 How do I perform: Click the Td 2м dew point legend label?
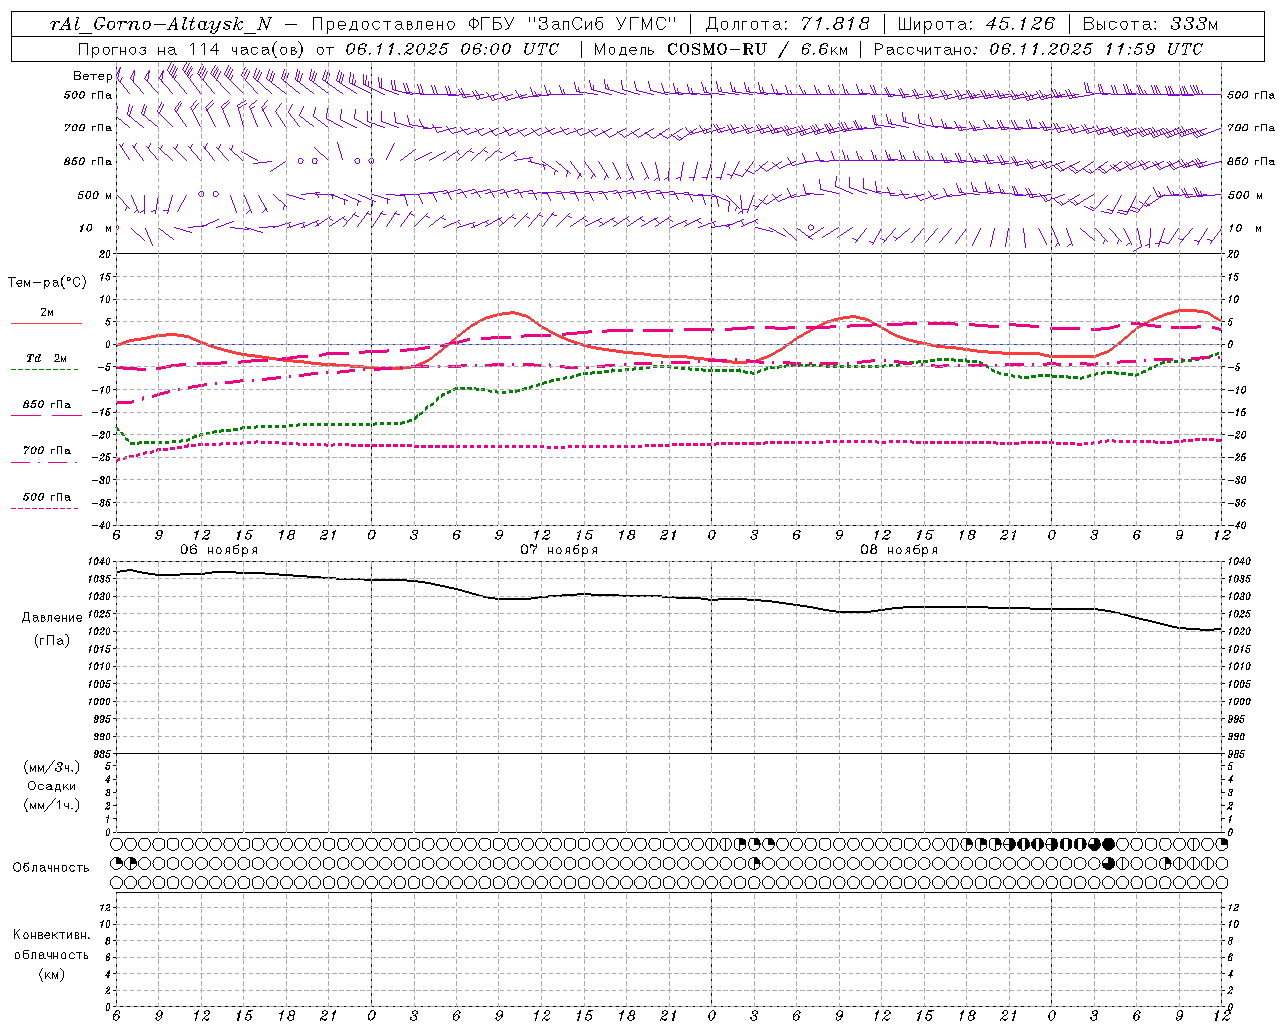coord(47,358)
